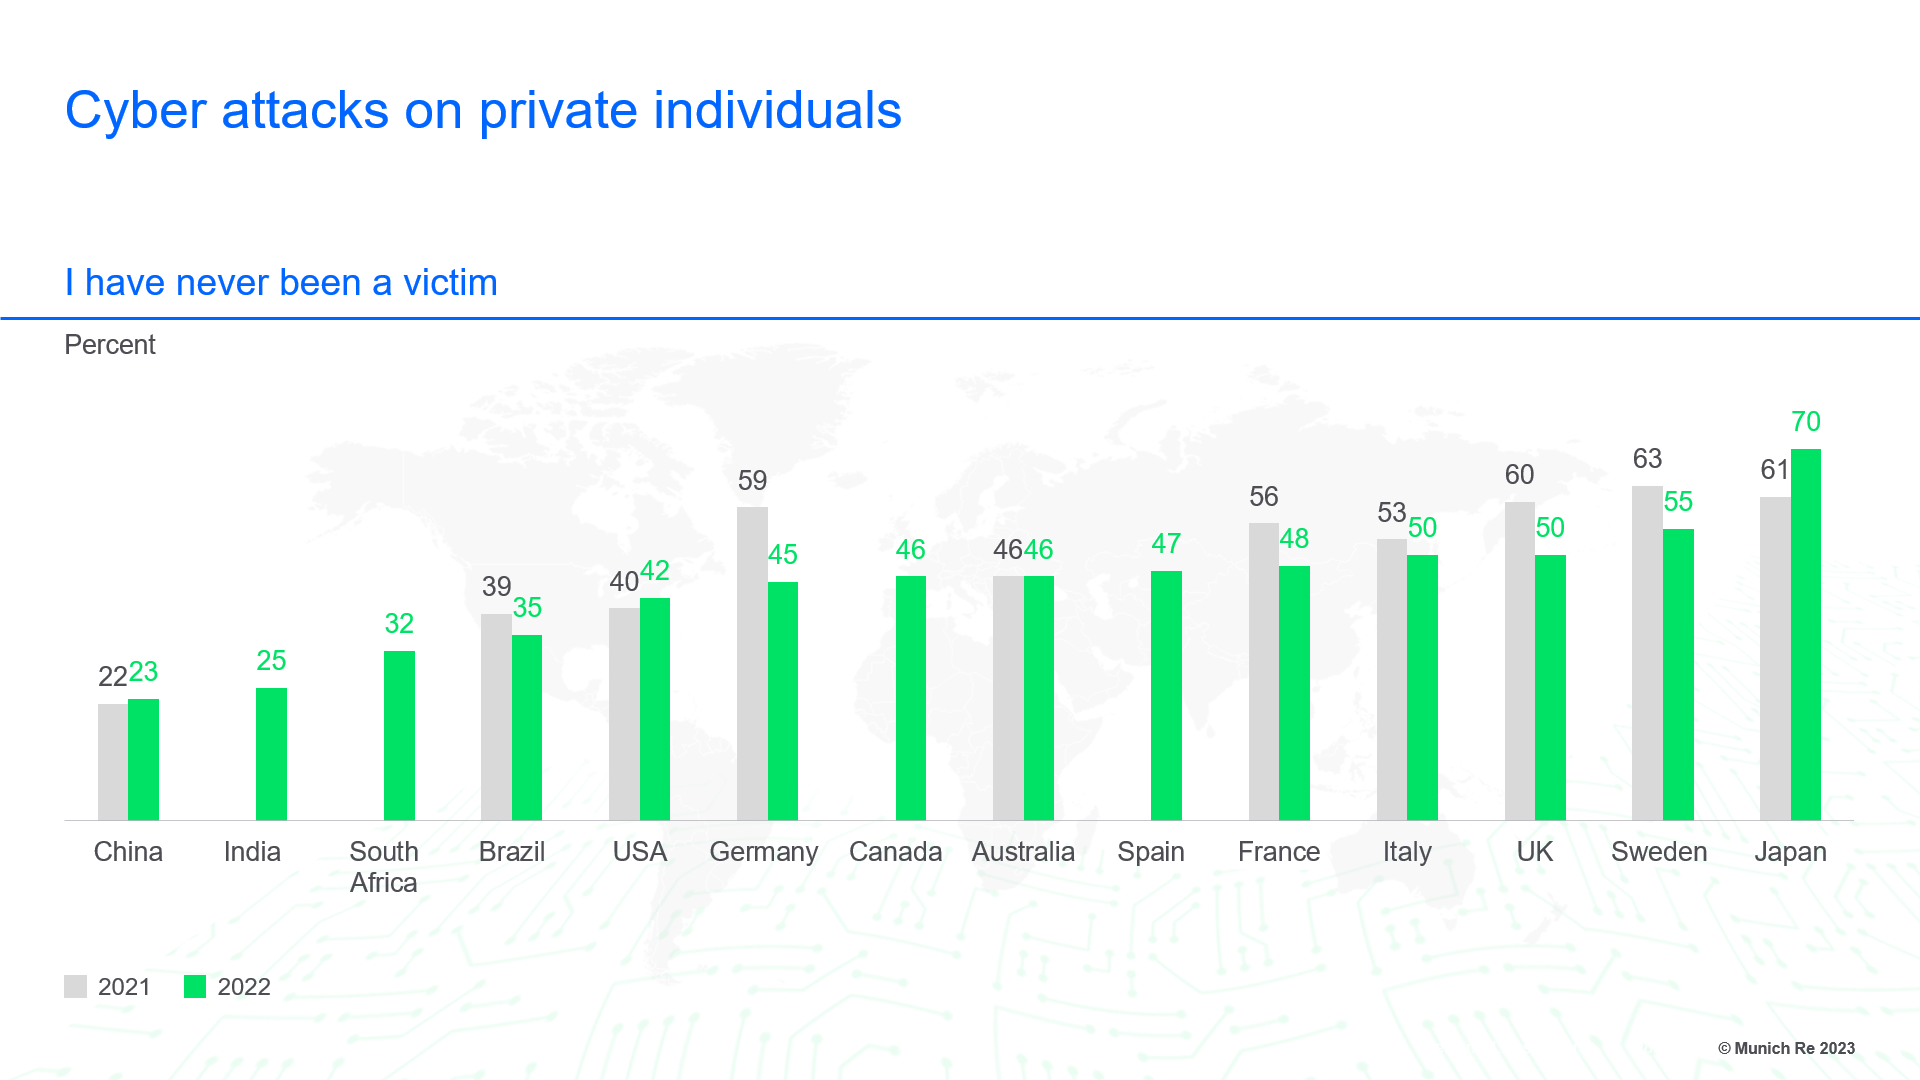The width and height of the screenshot is (1920, 1080).
Task: Click the Munich Re 2023 copyright text
Action: [1786, 1048]
